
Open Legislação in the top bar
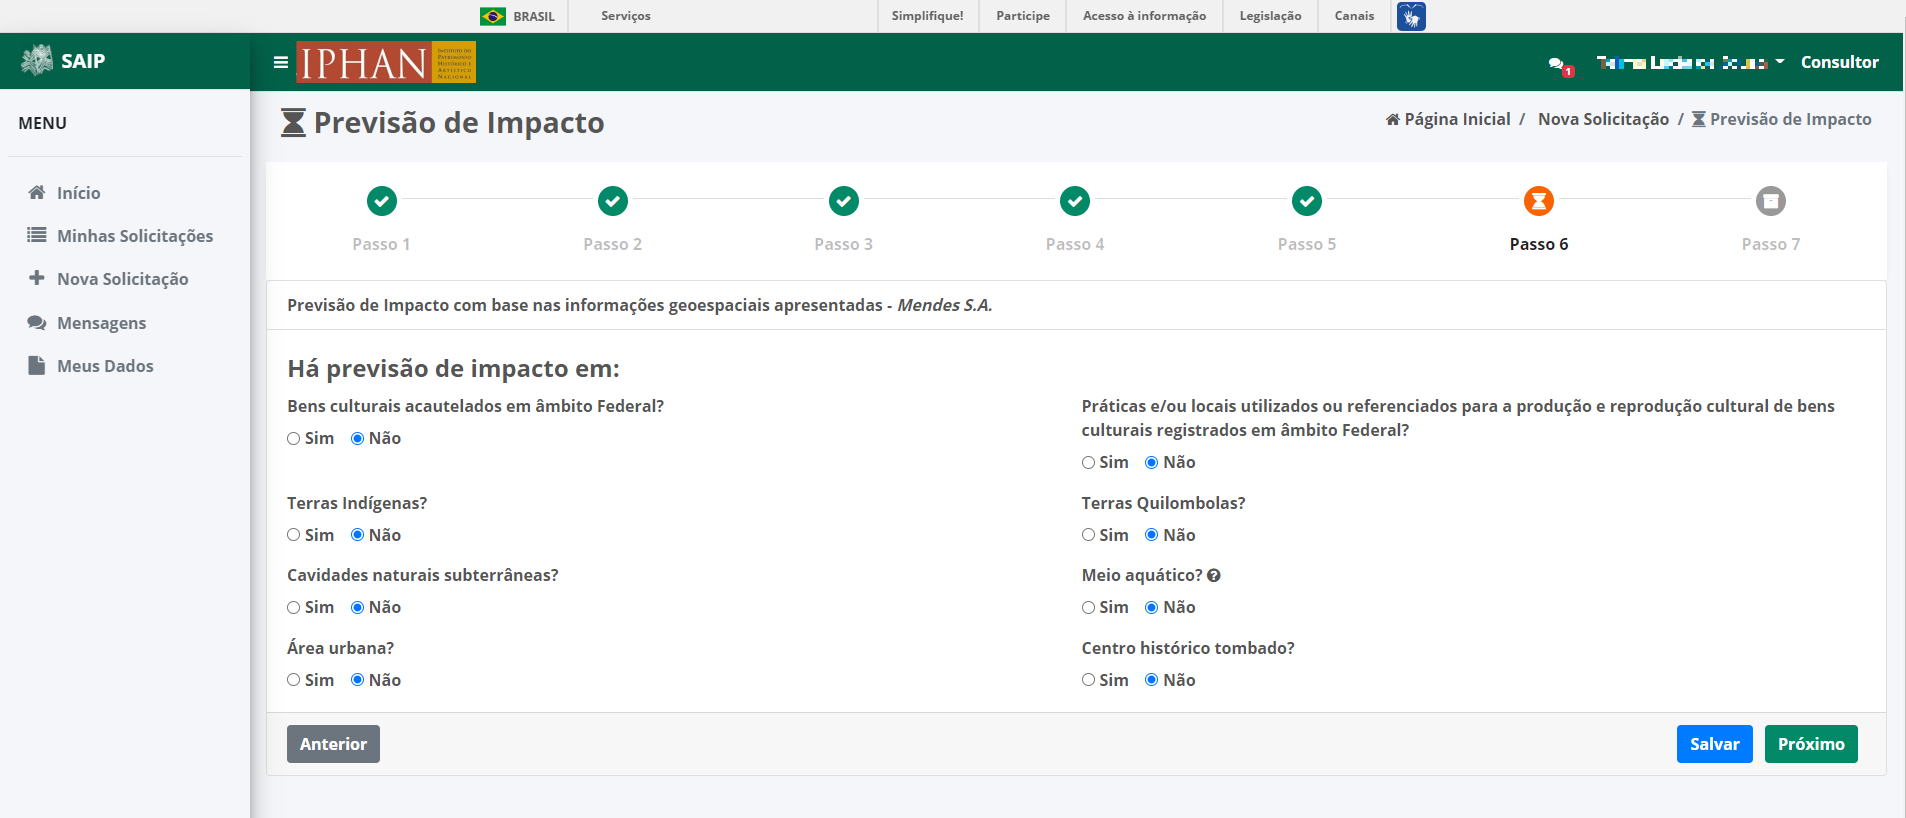(1271, 16)
